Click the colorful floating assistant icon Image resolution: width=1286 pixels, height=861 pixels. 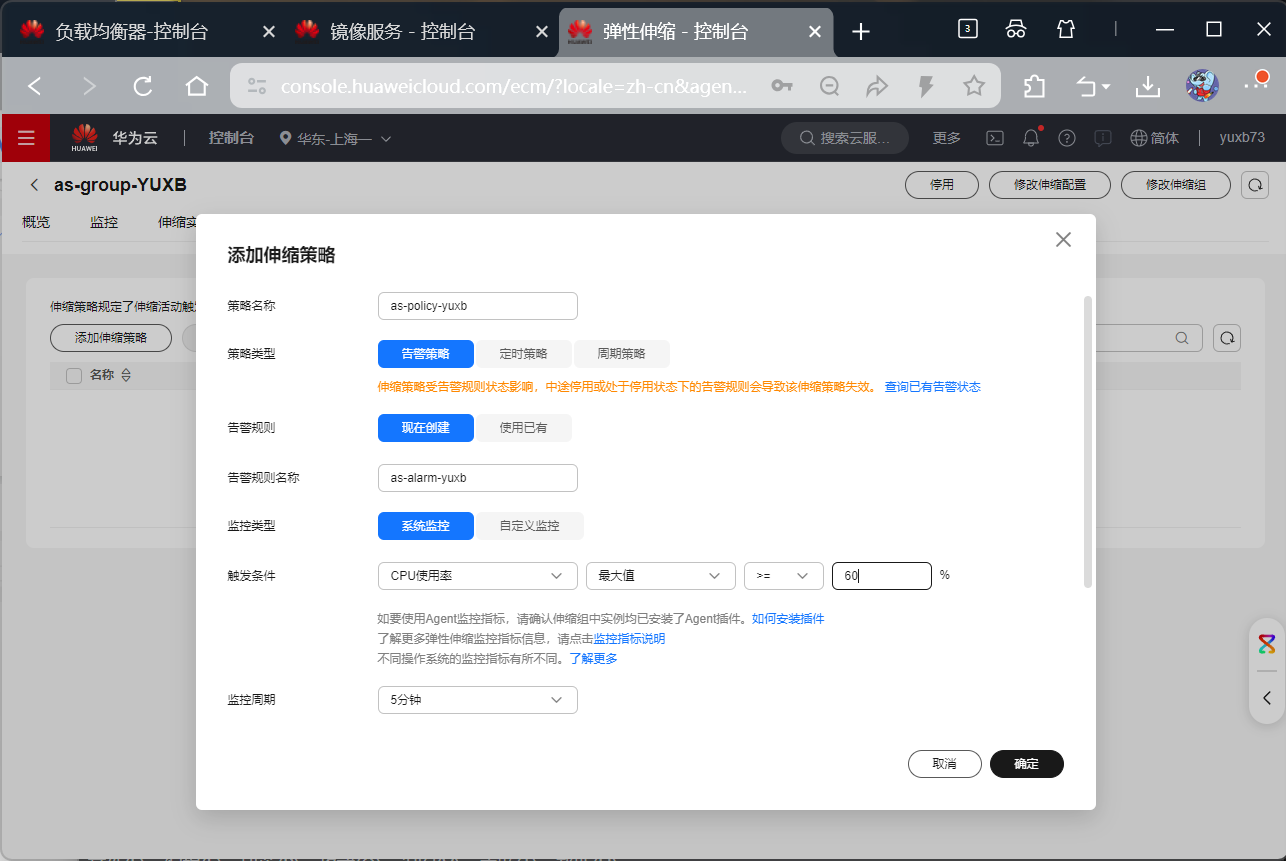(x=1267, y=644)
